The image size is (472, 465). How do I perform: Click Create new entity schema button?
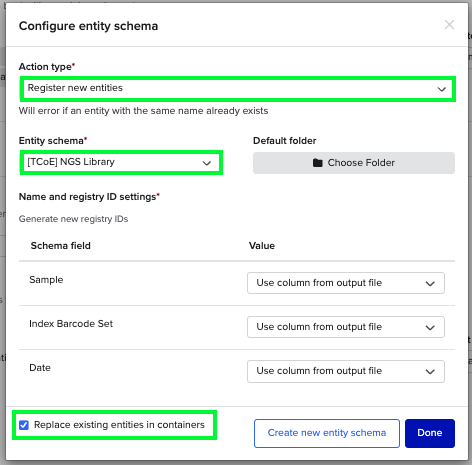coord(327,433)
